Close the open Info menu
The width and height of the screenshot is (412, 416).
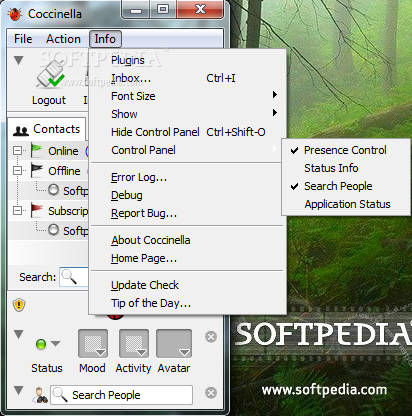[105, 39]
